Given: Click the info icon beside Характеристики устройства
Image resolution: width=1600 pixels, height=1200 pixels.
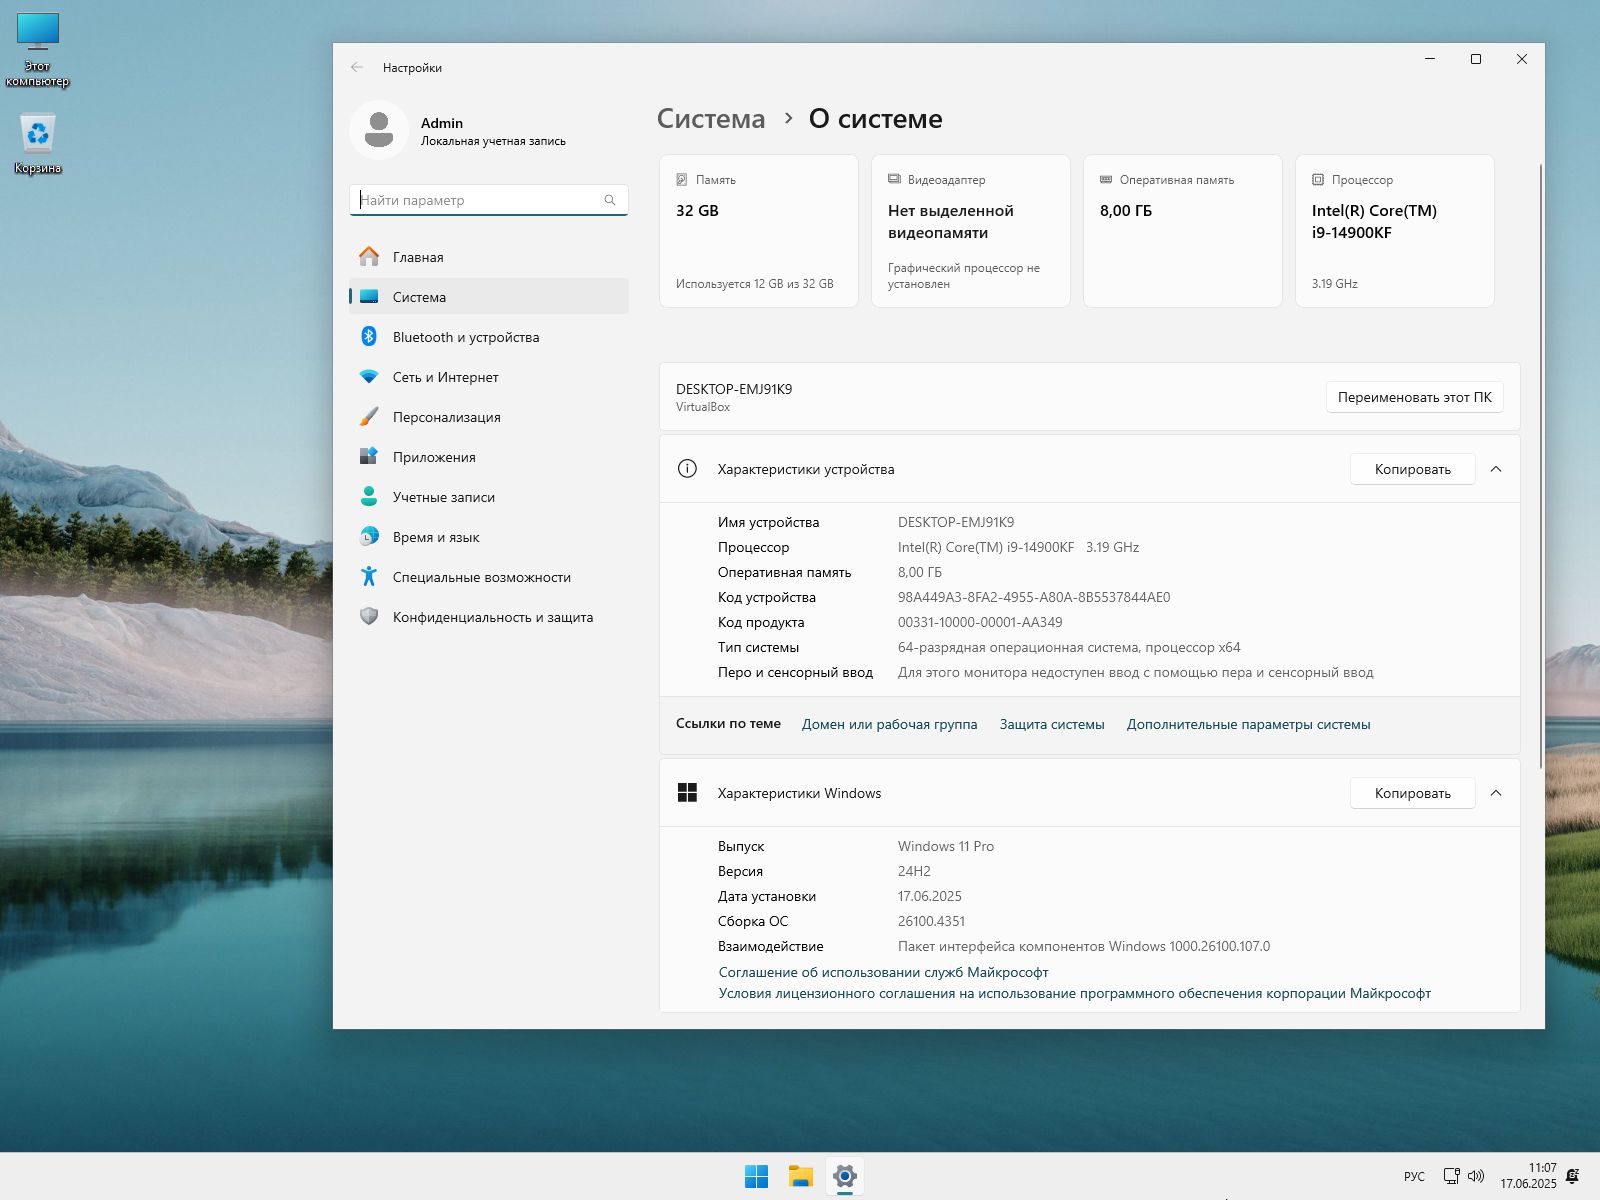Looking at the screenshot, I should coord(687,469).
